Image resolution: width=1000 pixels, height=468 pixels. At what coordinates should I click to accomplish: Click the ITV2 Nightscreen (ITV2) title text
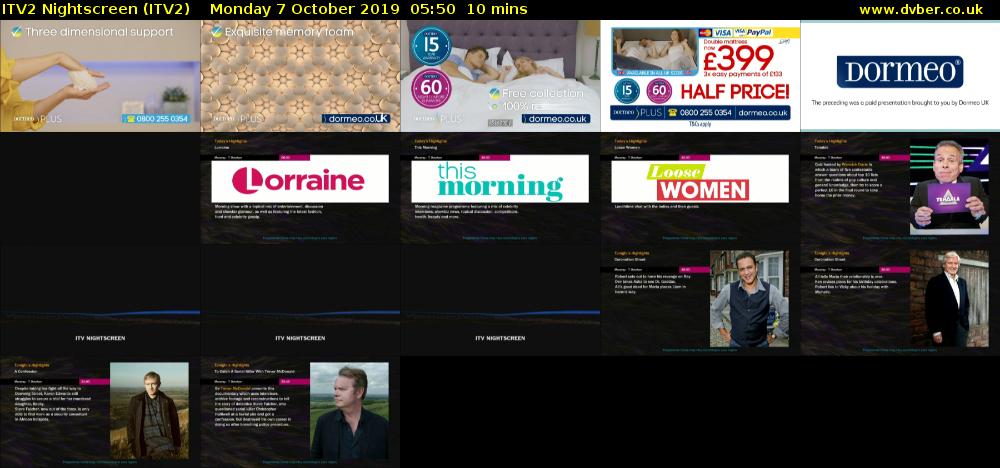point(96,10)
